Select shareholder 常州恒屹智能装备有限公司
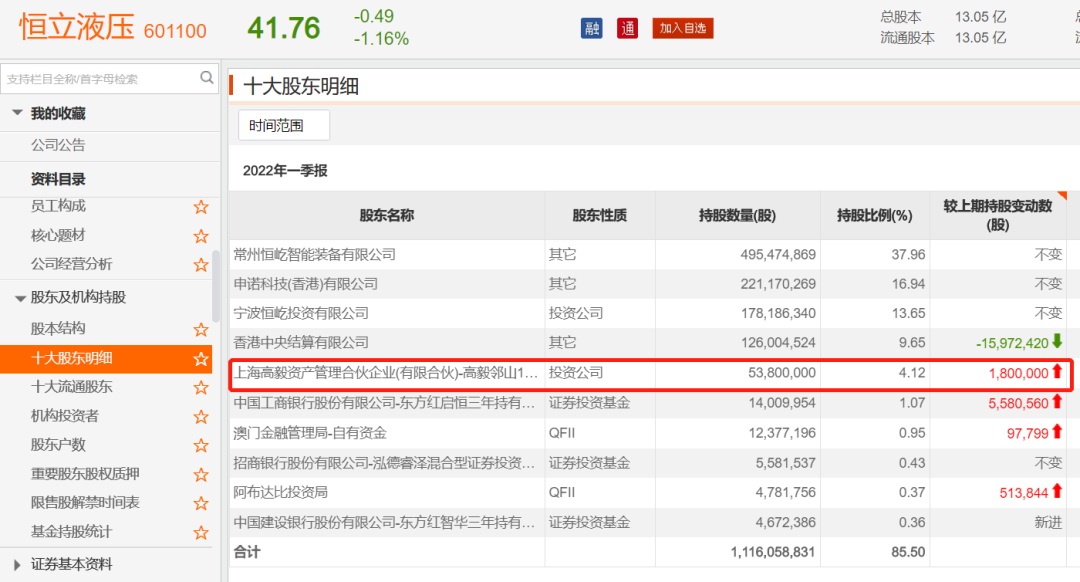 pyautogui.click(x=315, y=255)
